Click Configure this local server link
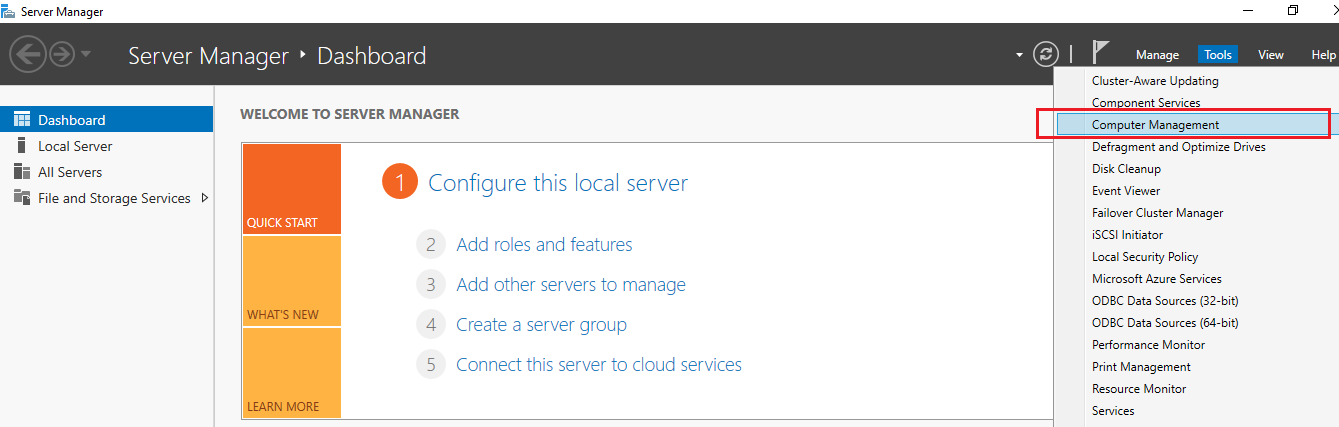This screenshot has width=1339, height=427. tap(558, 183)
